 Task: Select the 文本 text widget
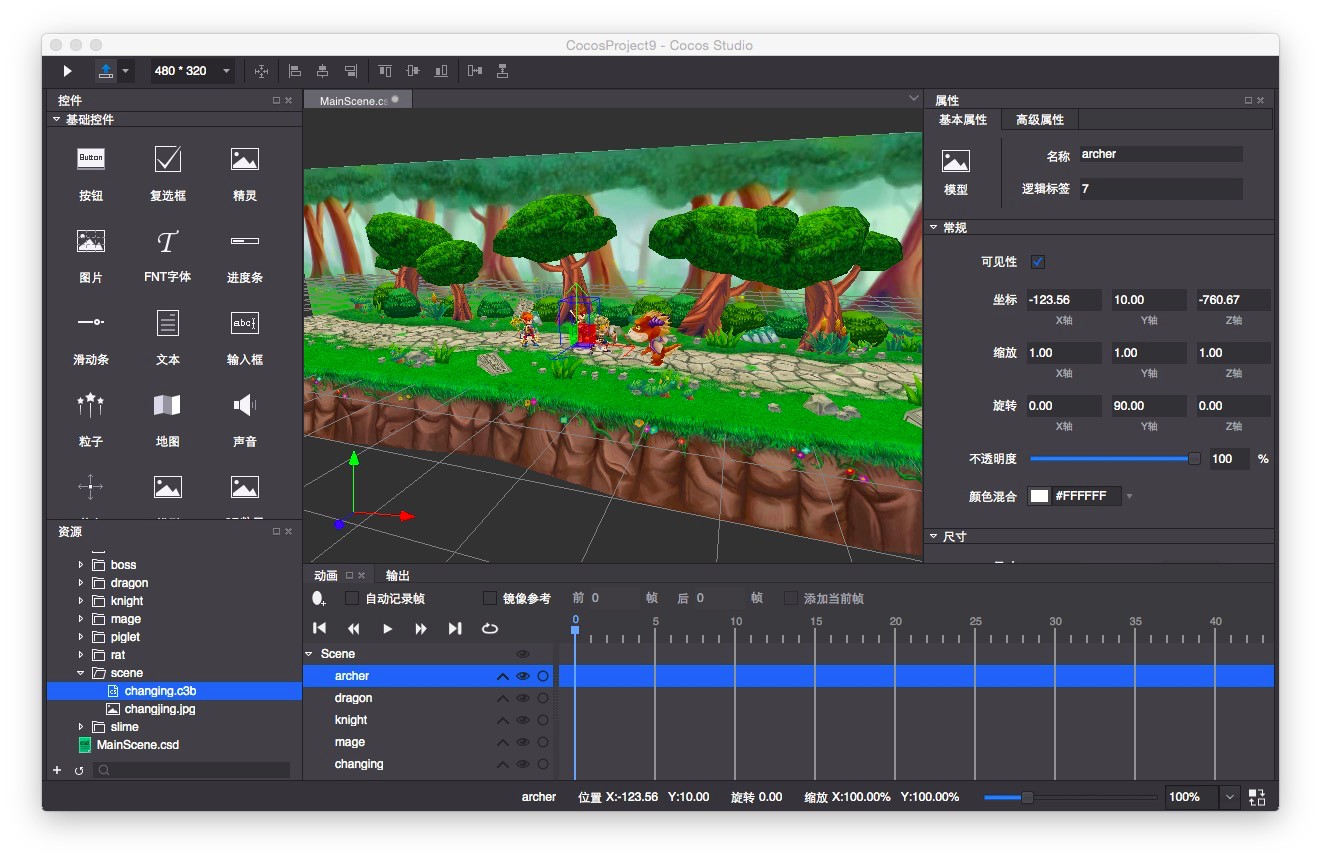pyautogui.click(x=168, y=337)
